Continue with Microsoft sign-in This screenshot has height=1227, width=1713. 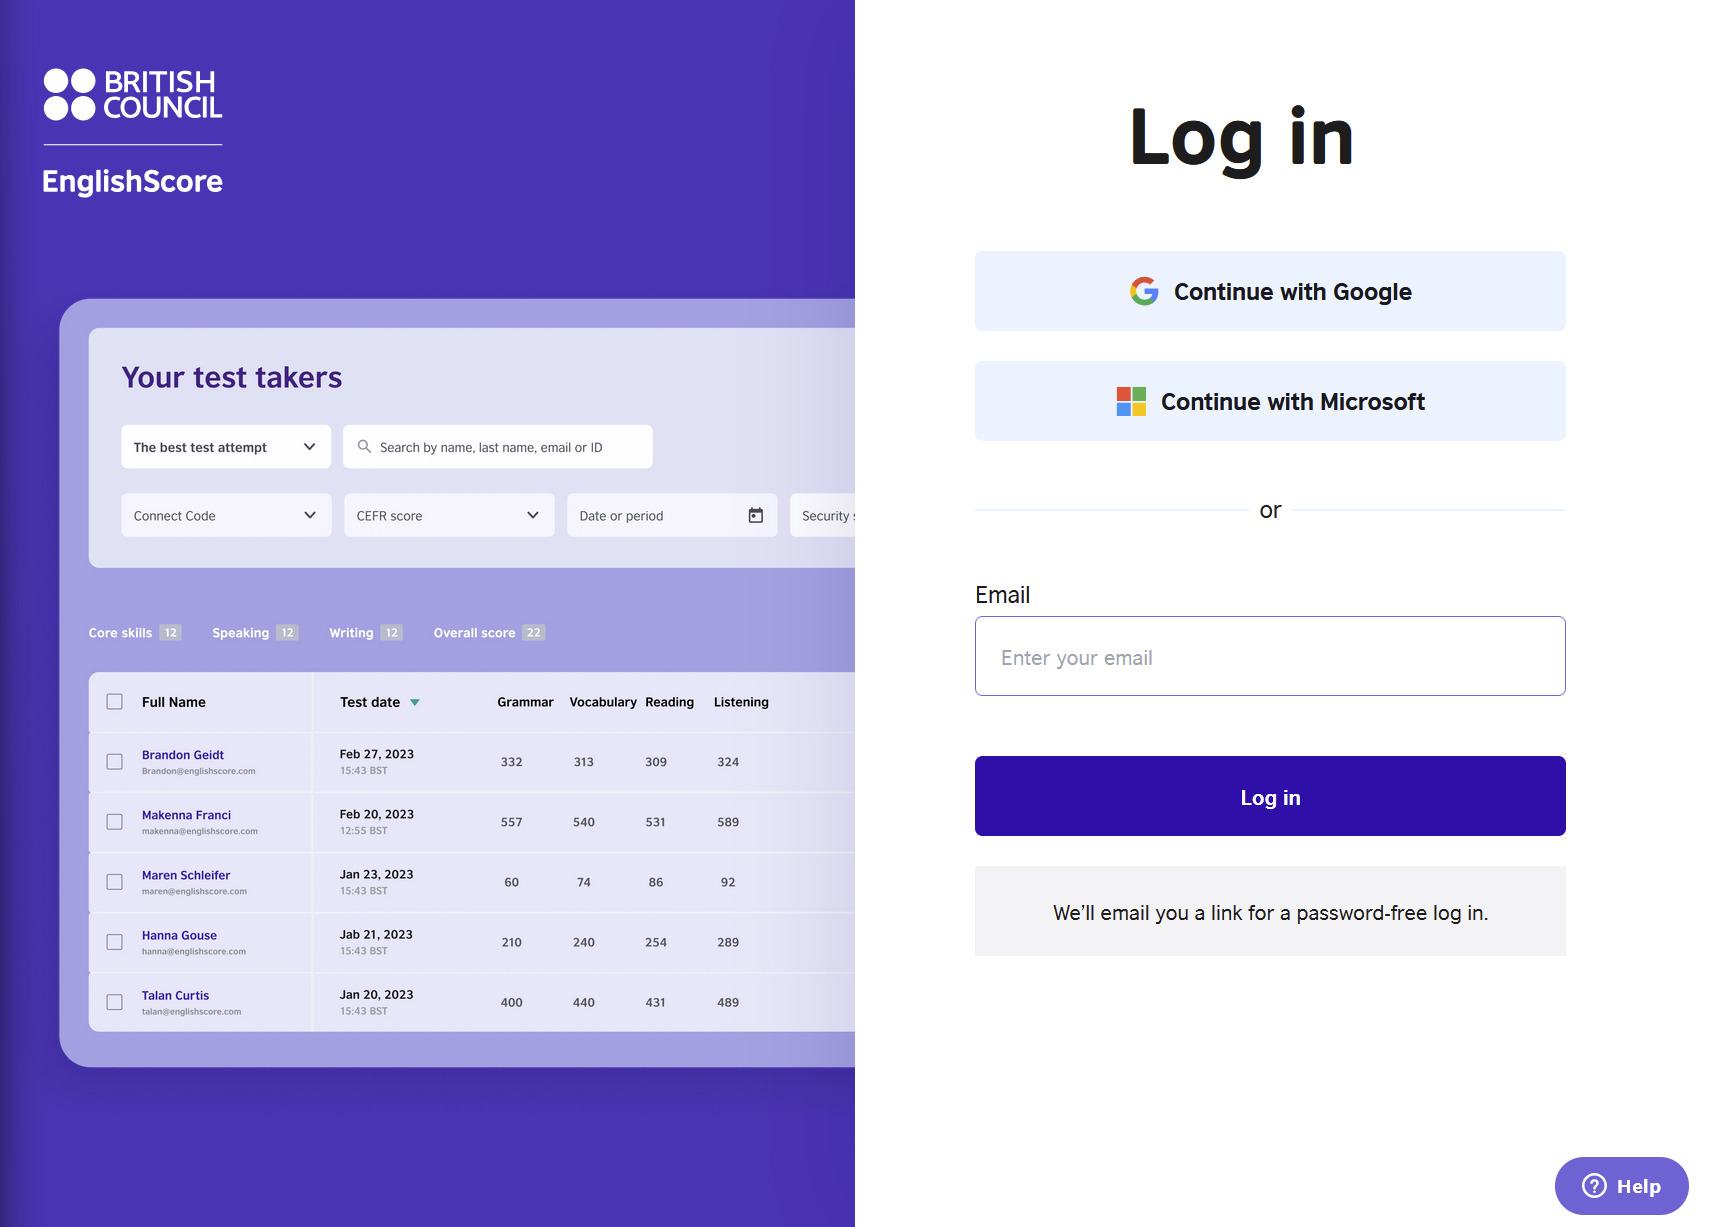point(1270,401)
